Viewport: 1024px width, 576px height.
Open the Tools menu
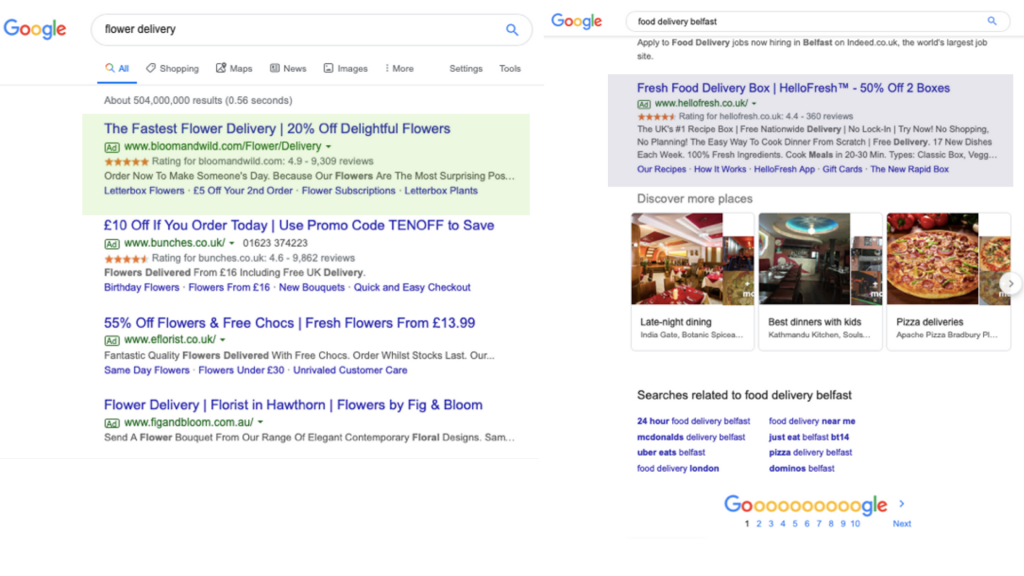[x=511, y=67]
